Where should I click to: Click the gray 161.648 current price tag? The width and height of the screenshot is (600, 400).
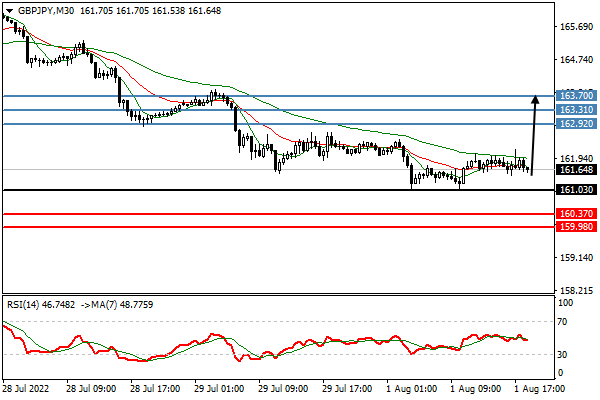(575, 169)
